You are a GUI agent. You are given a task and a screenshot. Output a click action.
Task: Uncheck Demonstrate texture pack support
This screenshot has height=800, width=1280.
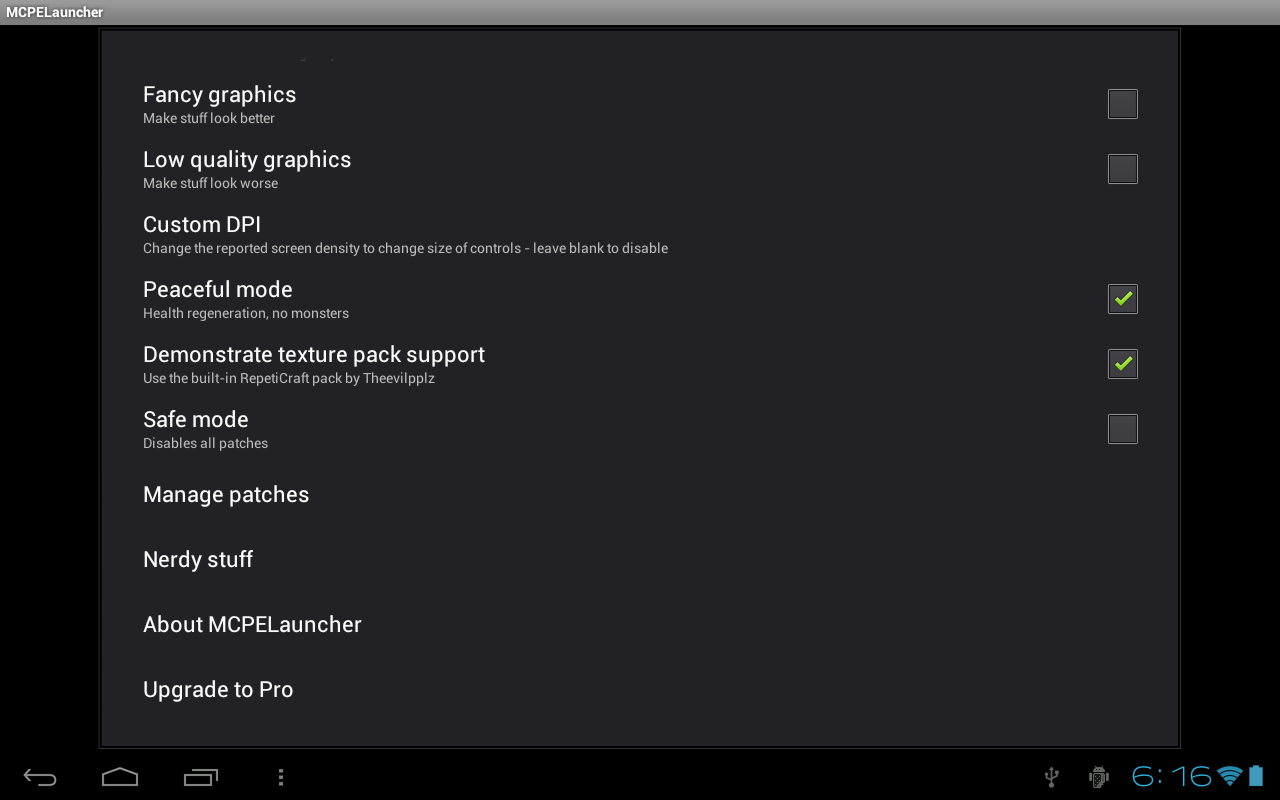click(1122, 363)
